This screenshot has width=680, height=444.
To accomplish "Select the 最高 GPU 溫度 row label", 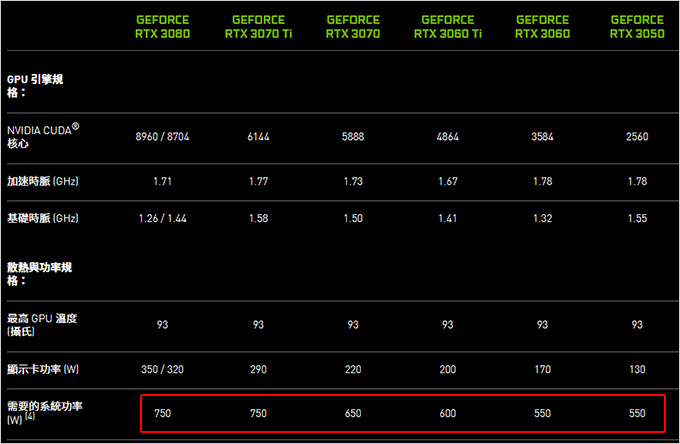I will 42,324.
